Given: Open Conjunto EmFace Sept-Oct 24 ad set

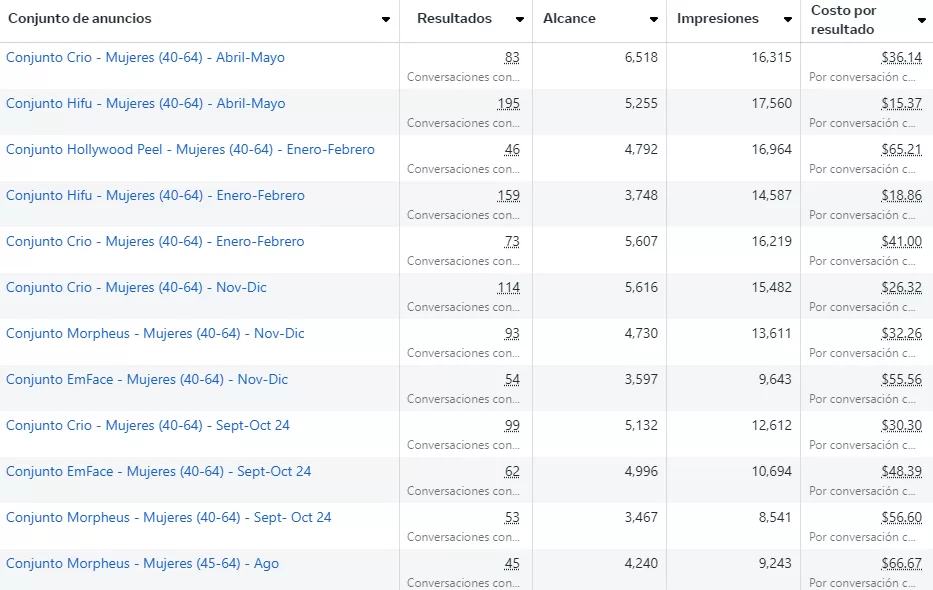Looking at the screenshot, I should [158, 472].
